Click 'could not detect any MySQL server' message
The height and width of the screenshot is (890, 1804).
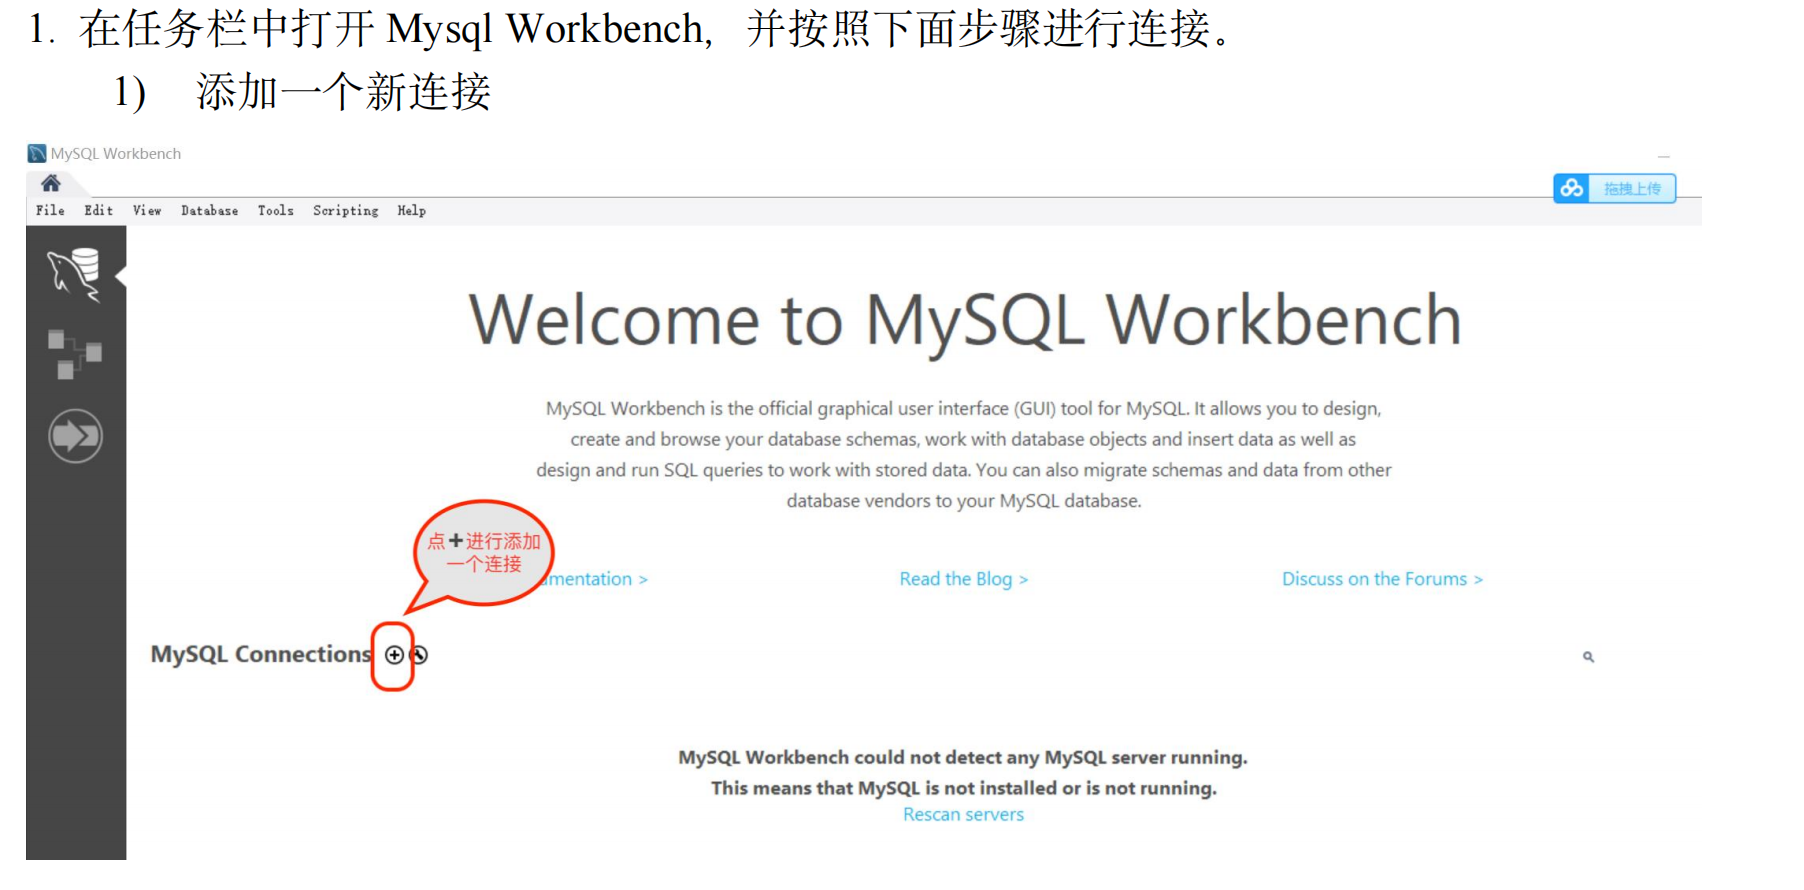point(963,757)
